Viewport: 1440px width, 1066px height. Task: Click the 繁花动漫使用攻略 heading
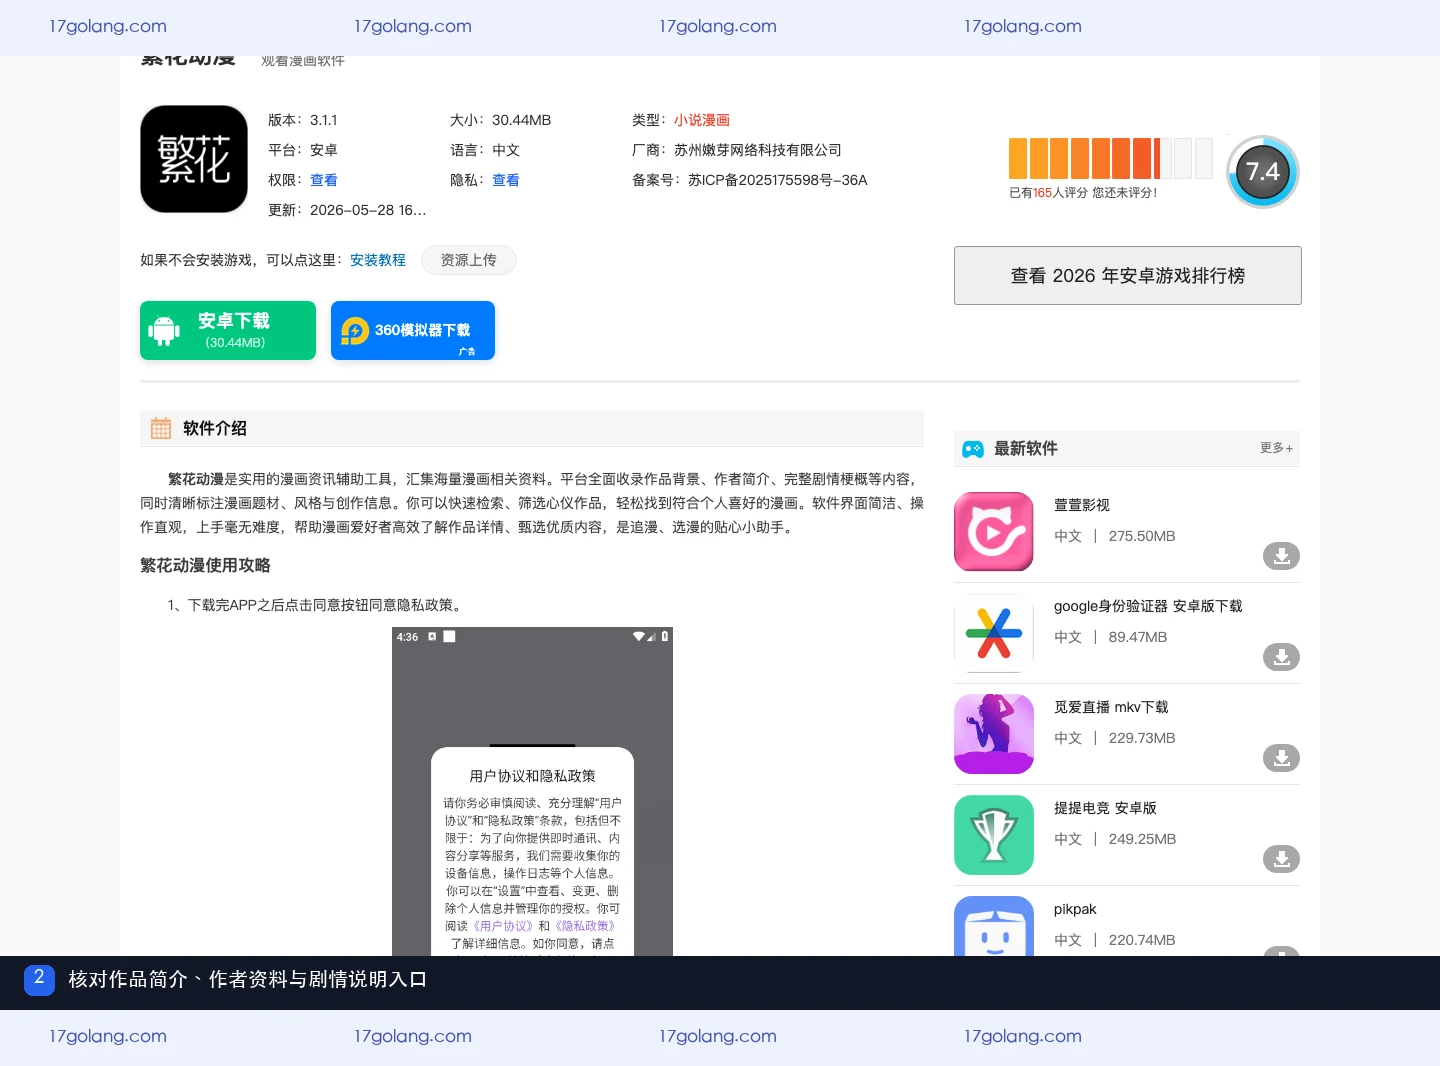pyautogui.click(x=205, y=565)
